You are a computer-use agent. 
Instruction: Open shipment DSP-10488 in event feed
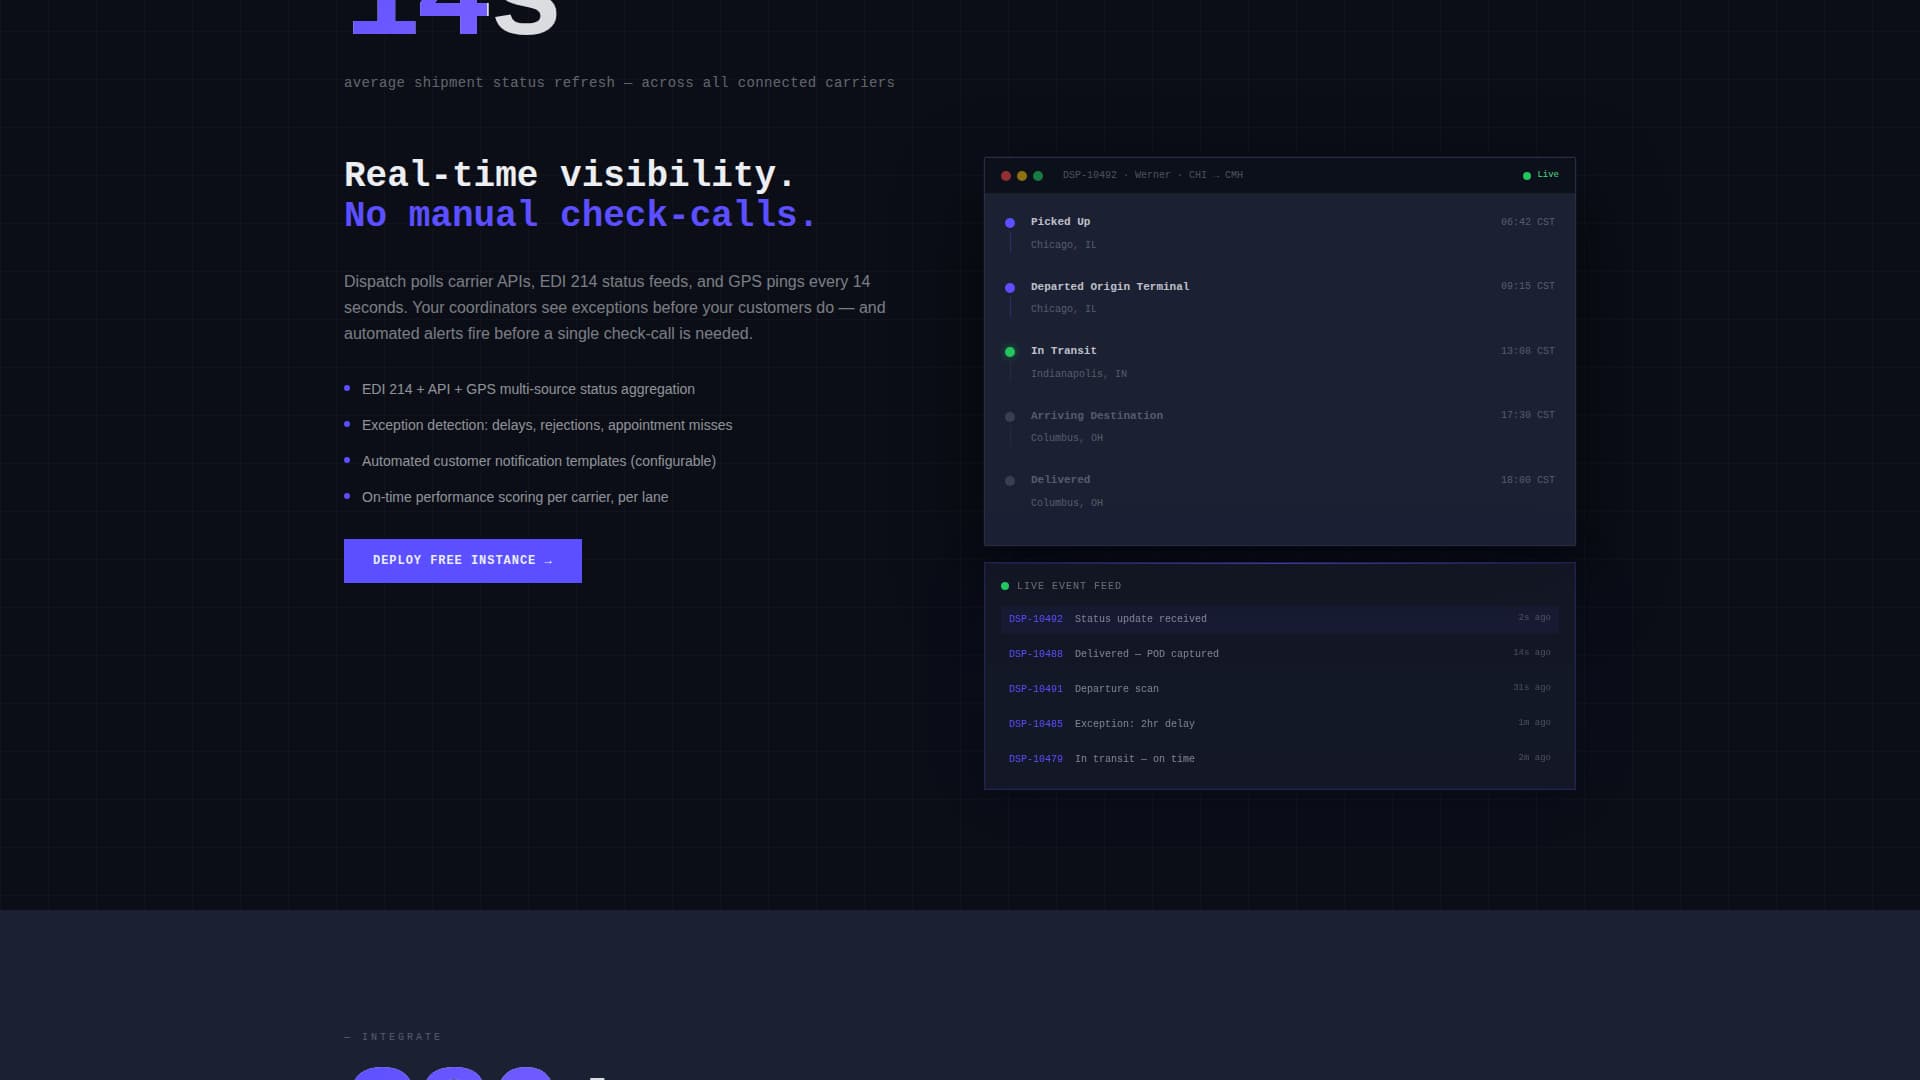click(1036, 654)
